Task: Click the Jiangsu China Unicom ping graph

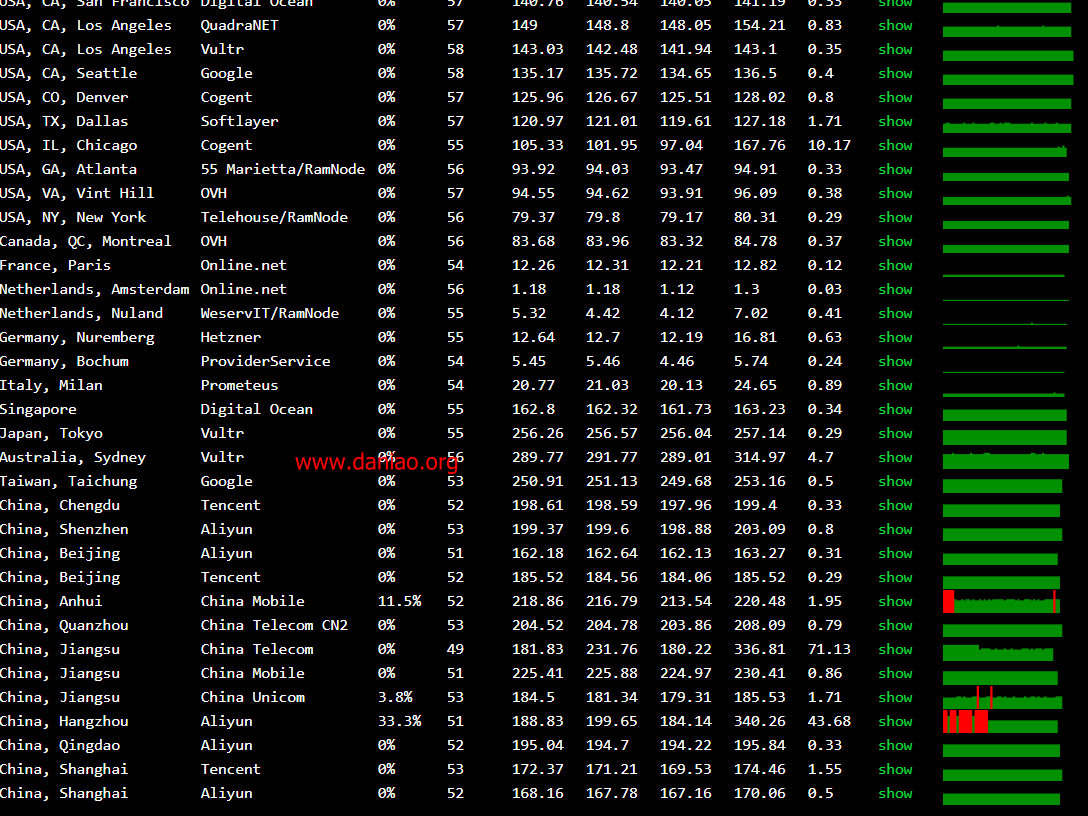Action: [1003, 697]
